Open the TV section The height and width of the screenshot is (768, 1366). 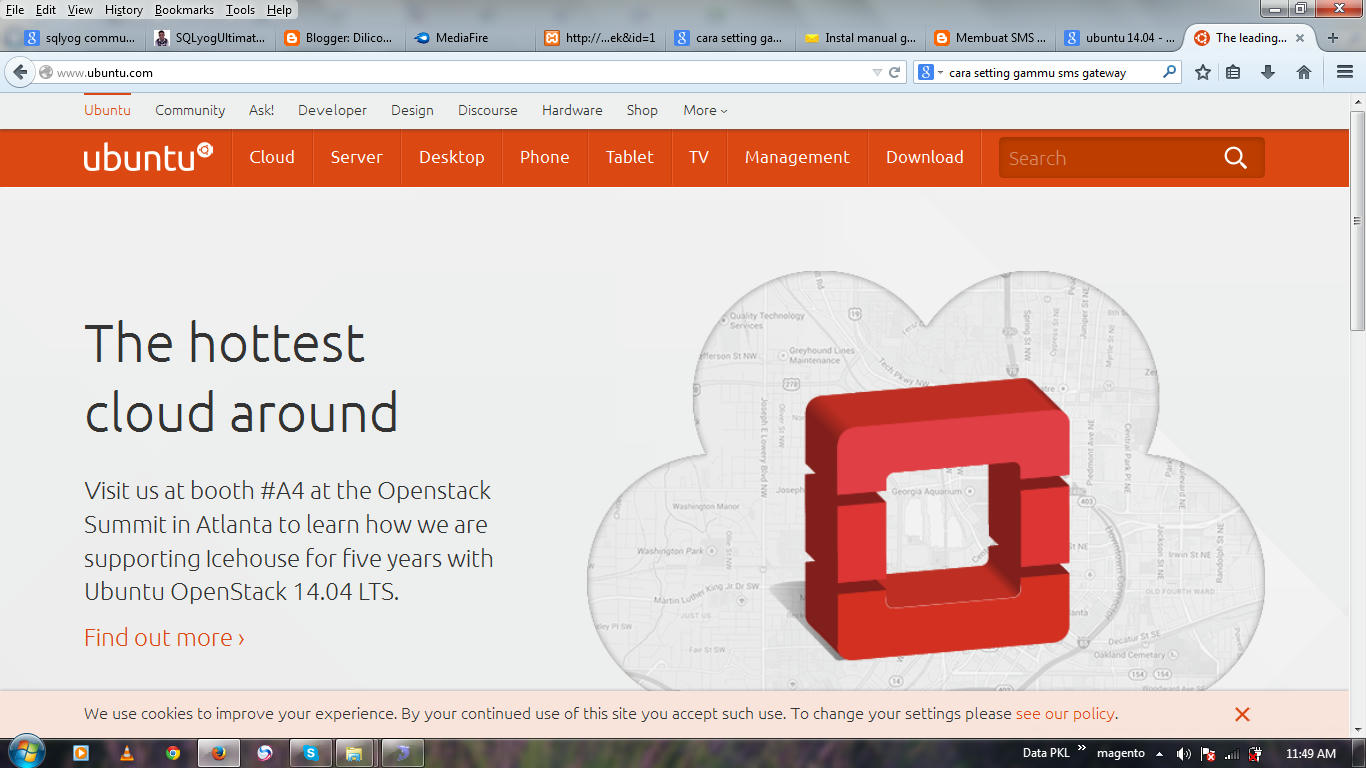point(699,157)
